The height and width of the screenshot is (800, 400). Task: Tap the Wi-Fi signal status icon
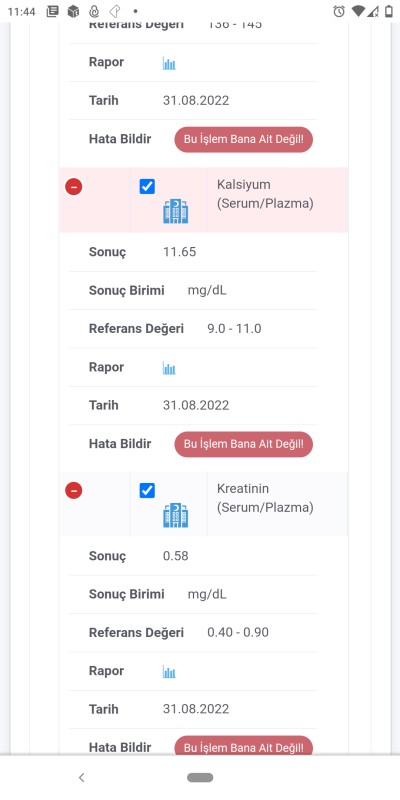[358, 11]
